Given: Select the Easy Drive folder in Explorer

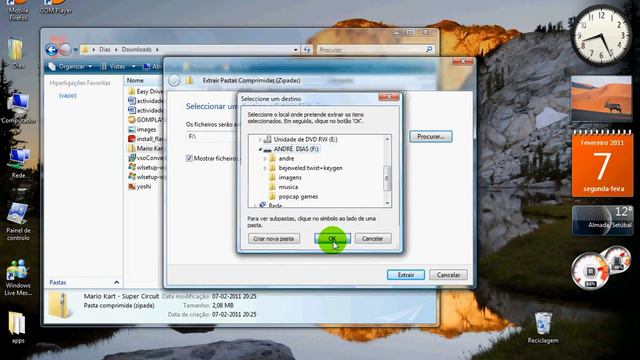Looking at the screenshot, I should (x=145, y=91).
